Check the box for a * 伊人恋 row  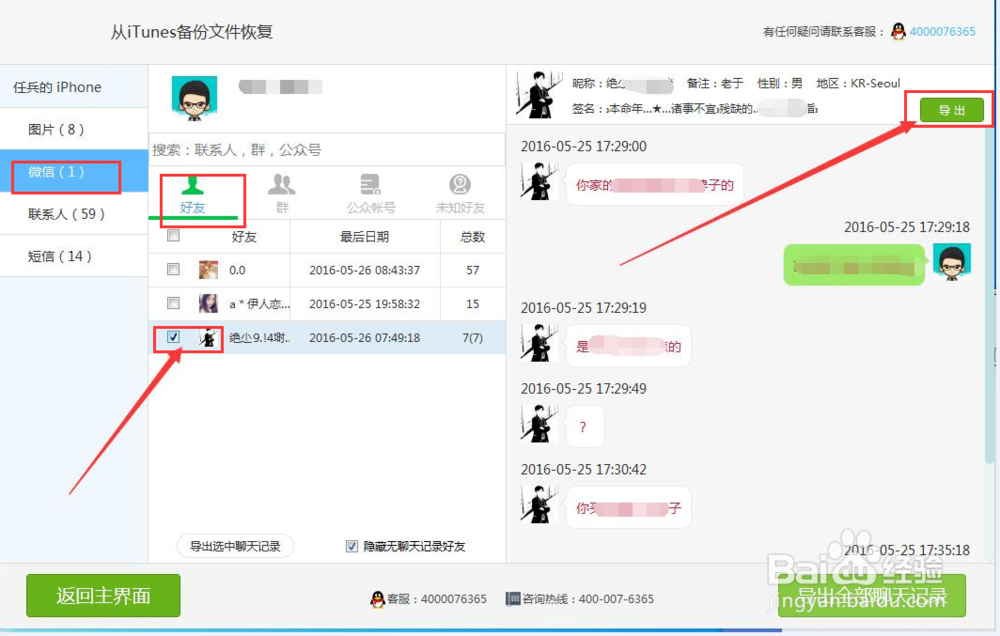(x=173, y=303)
